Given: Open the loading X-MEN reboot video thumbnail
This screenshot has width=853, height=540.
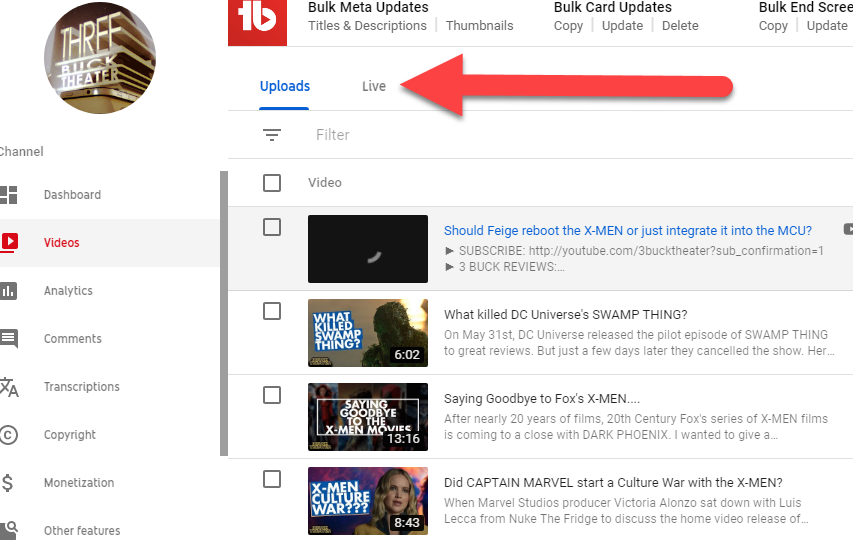Looking at the screenshot, I should pos(368,249).
